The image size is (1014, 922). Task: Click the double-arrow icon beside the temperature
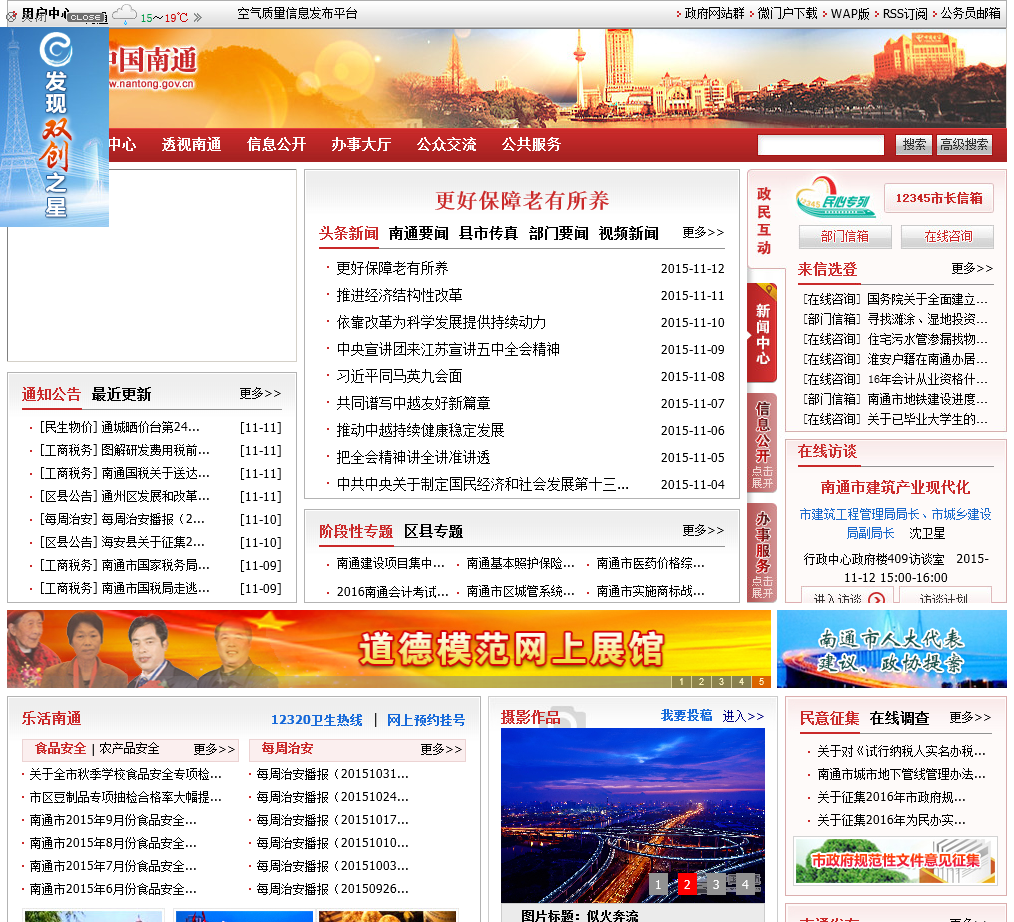pos(197,17)
